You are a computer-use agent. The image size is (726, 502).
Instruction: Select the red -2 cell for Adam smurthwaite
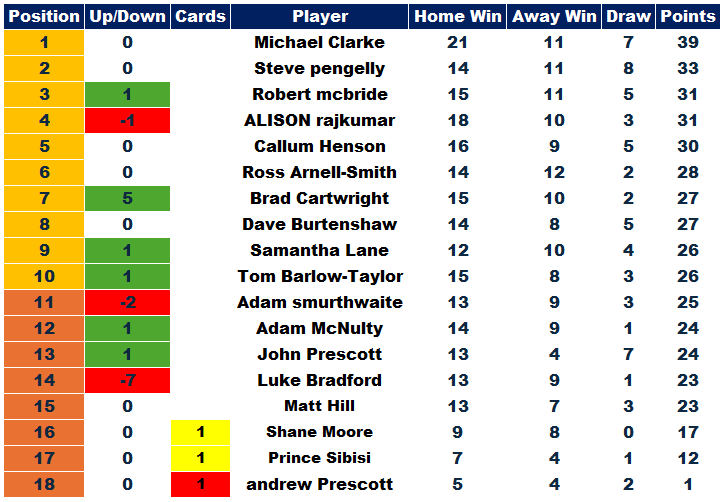127,302
